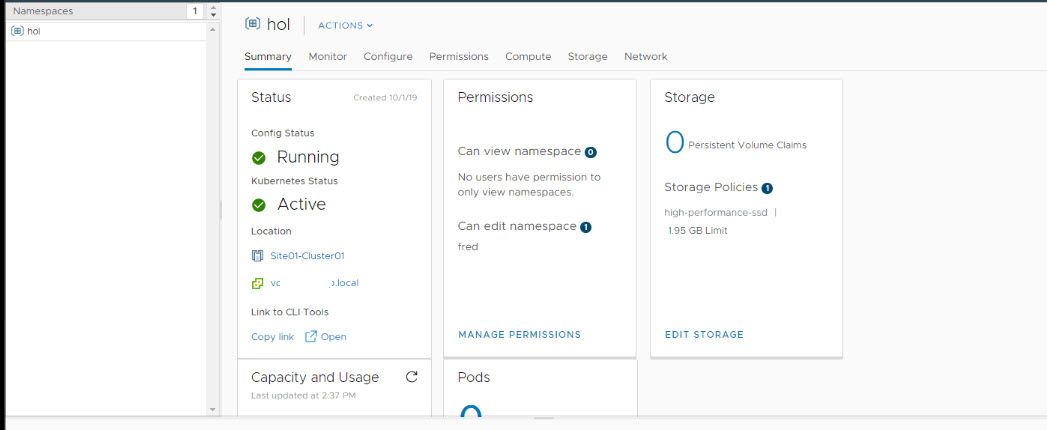Switch to the Monitor tab
The width and height of the screenshot is (1047, 430).
tap(327, 57)
